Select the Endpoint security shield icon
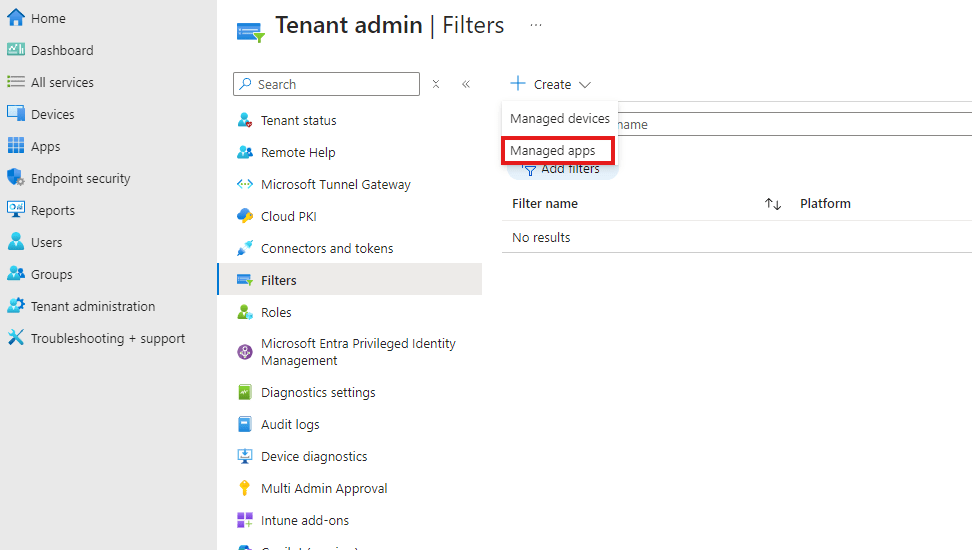This screenshot has height=550, width=972. click(15, 178)
